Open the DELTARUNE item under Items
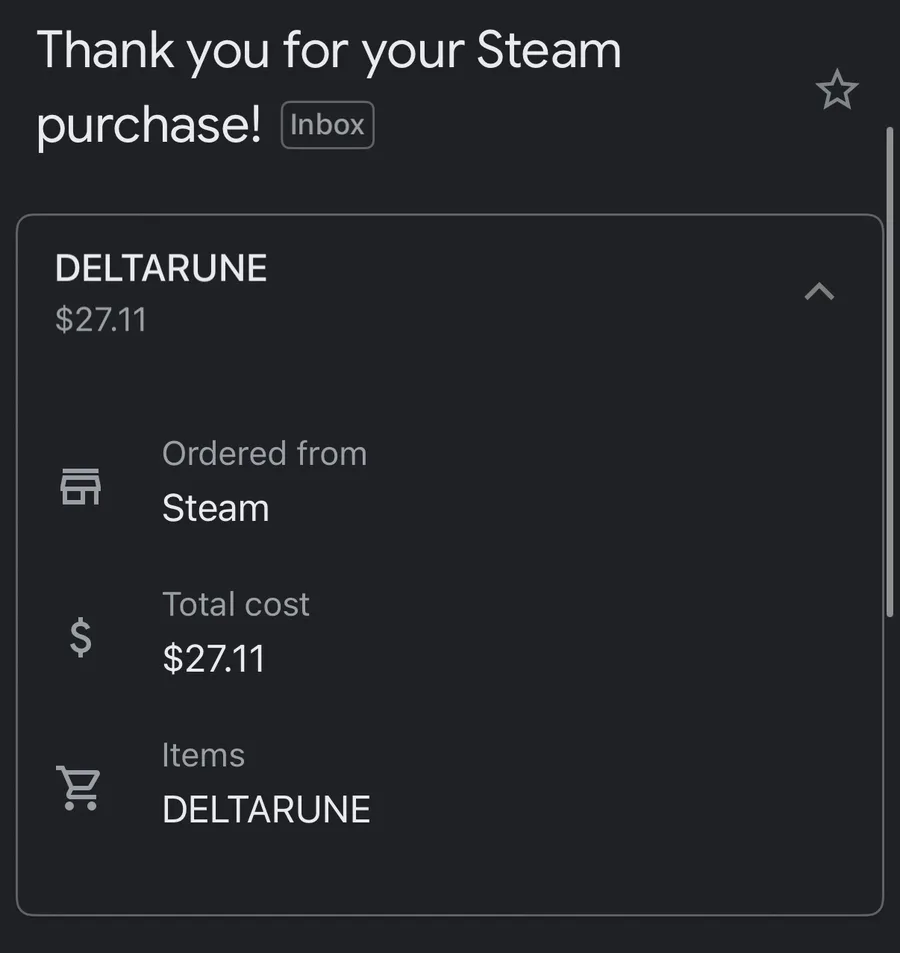The image size is (900, 953). click(266, 809)
